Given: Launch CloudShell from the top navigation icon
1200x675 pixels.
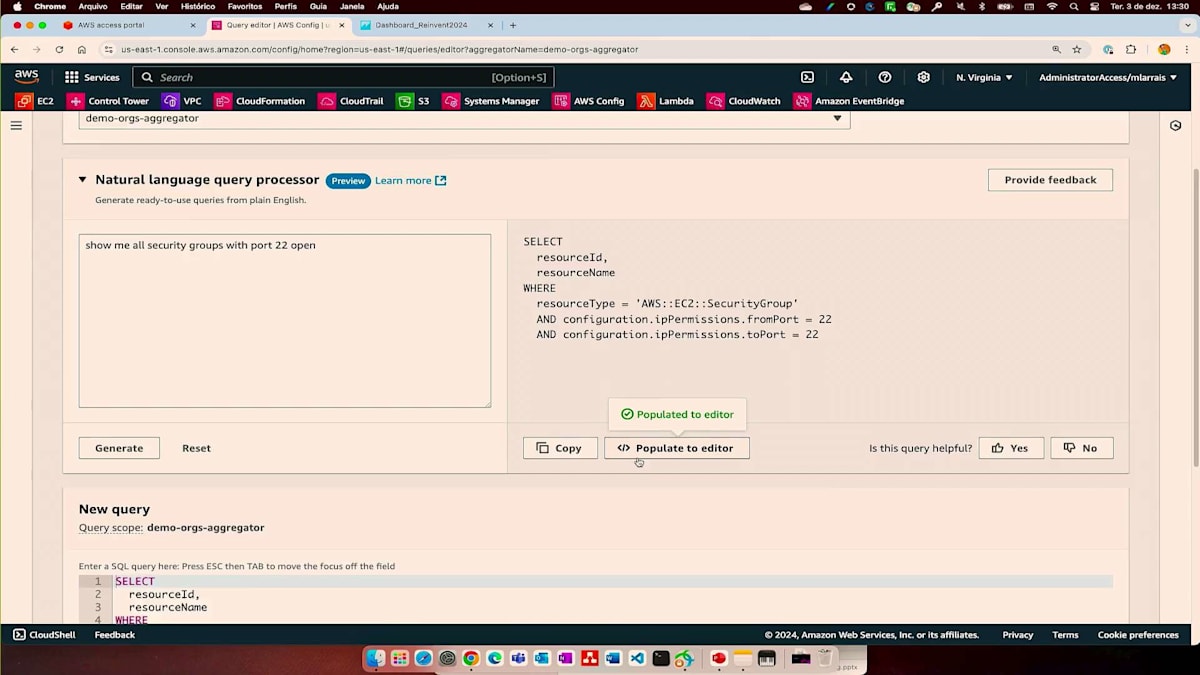Looking at the screenshot, I should [x=807, y=77].
